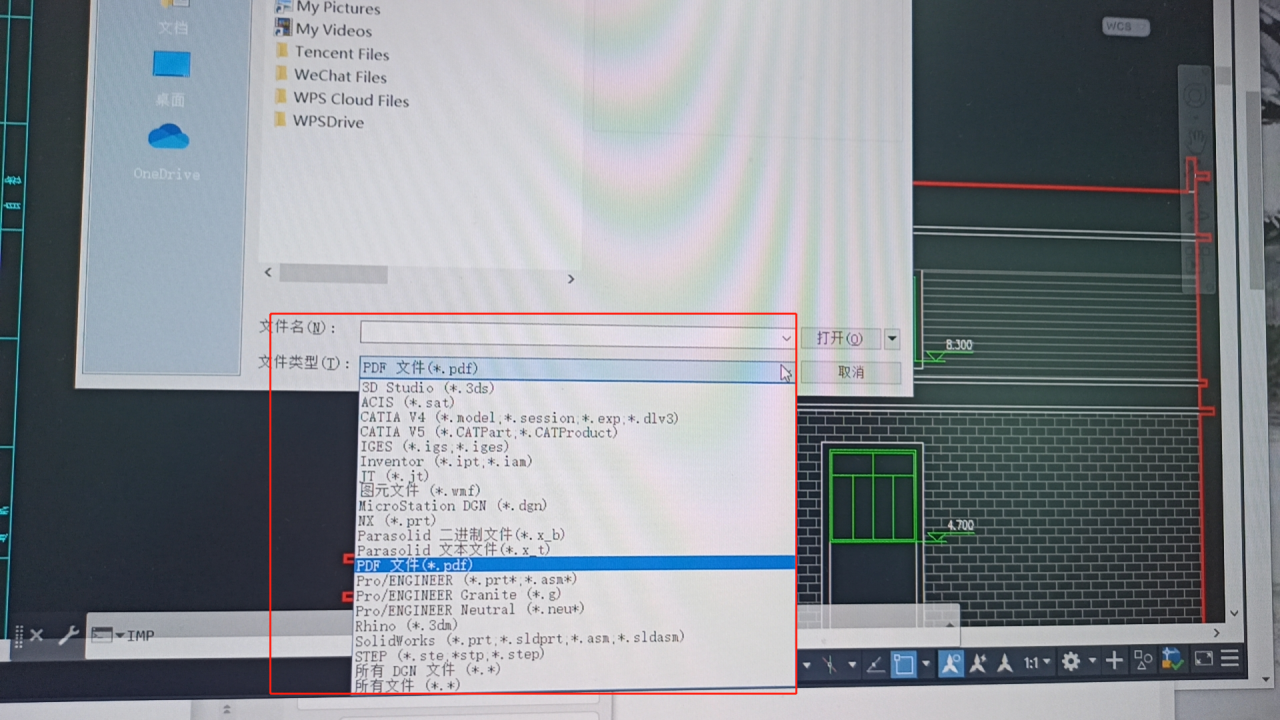1280x720 pixels.
Task: Click the 文件名 file name input field
Action: (x=570, y=338)
